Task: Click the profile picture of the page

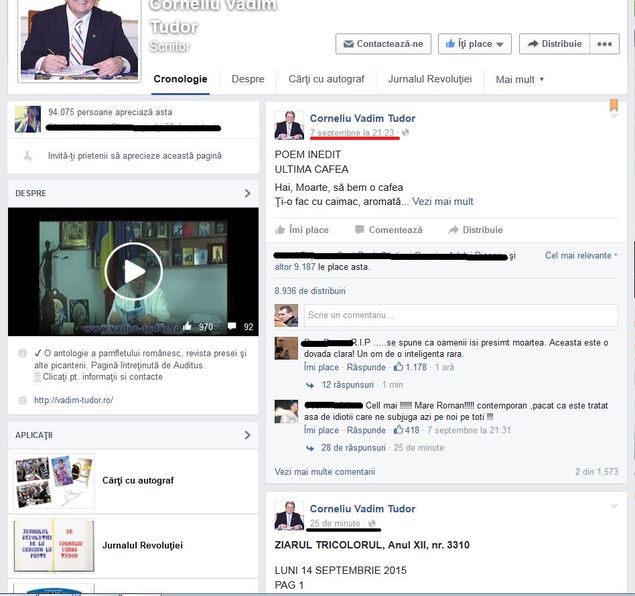Action: (79, 40)
